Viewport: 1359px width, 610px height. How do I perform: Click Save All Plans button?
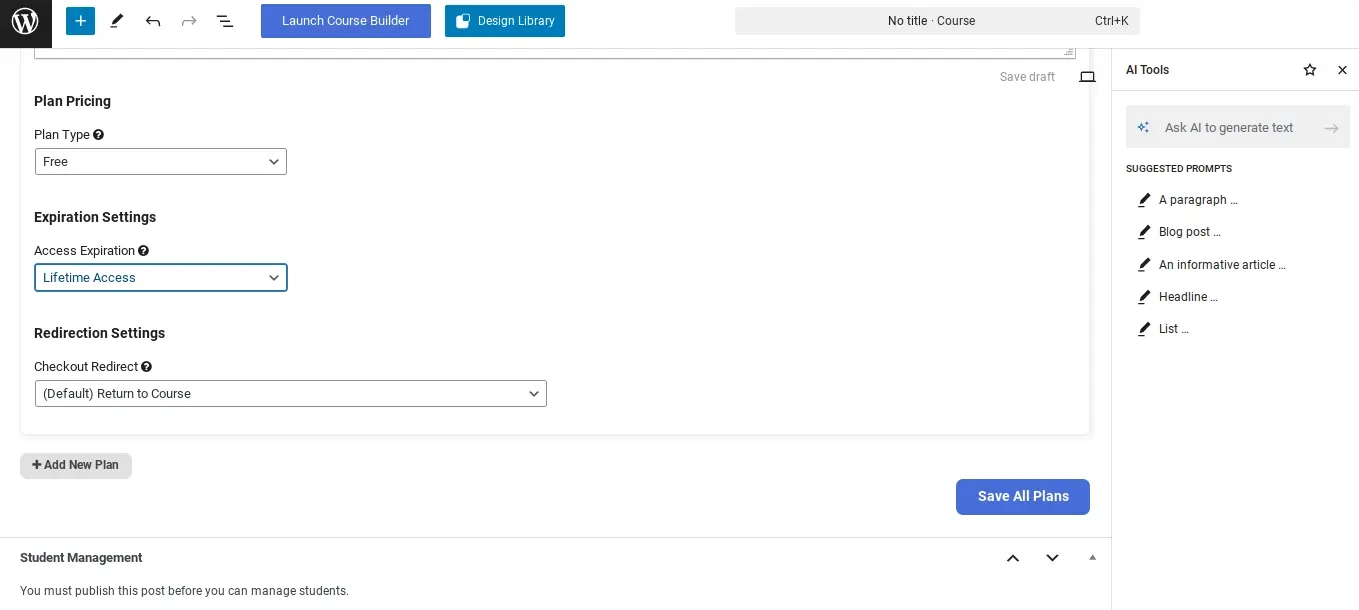click(x=1023, y=497)
